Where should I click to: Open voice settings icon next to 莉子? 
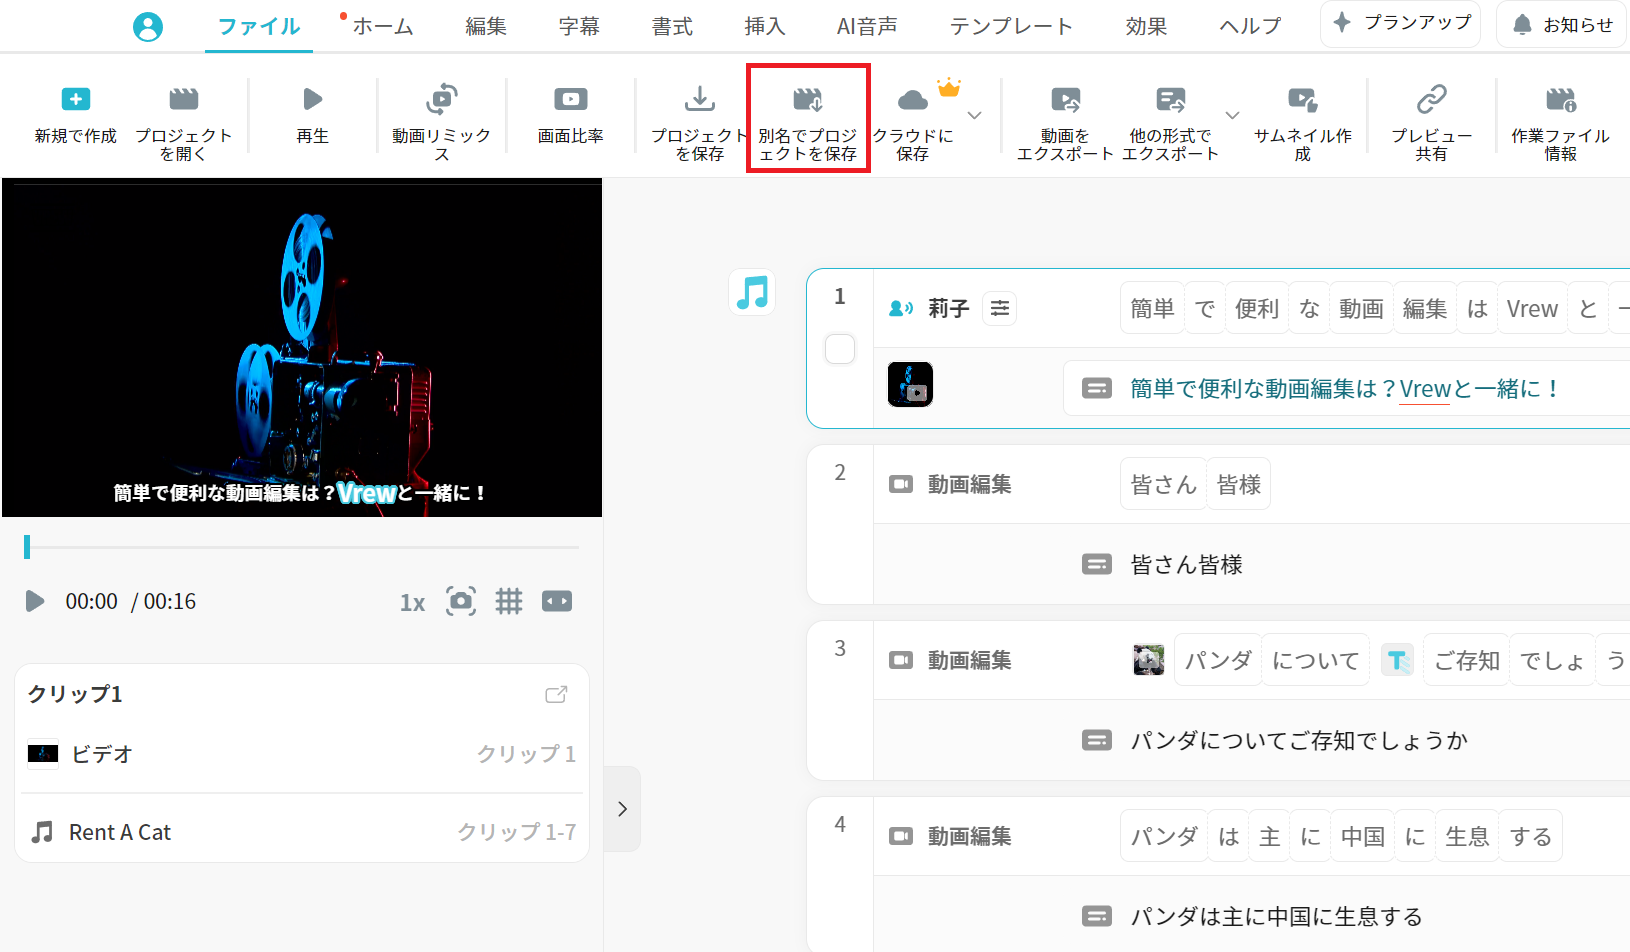click(1000, 309)
